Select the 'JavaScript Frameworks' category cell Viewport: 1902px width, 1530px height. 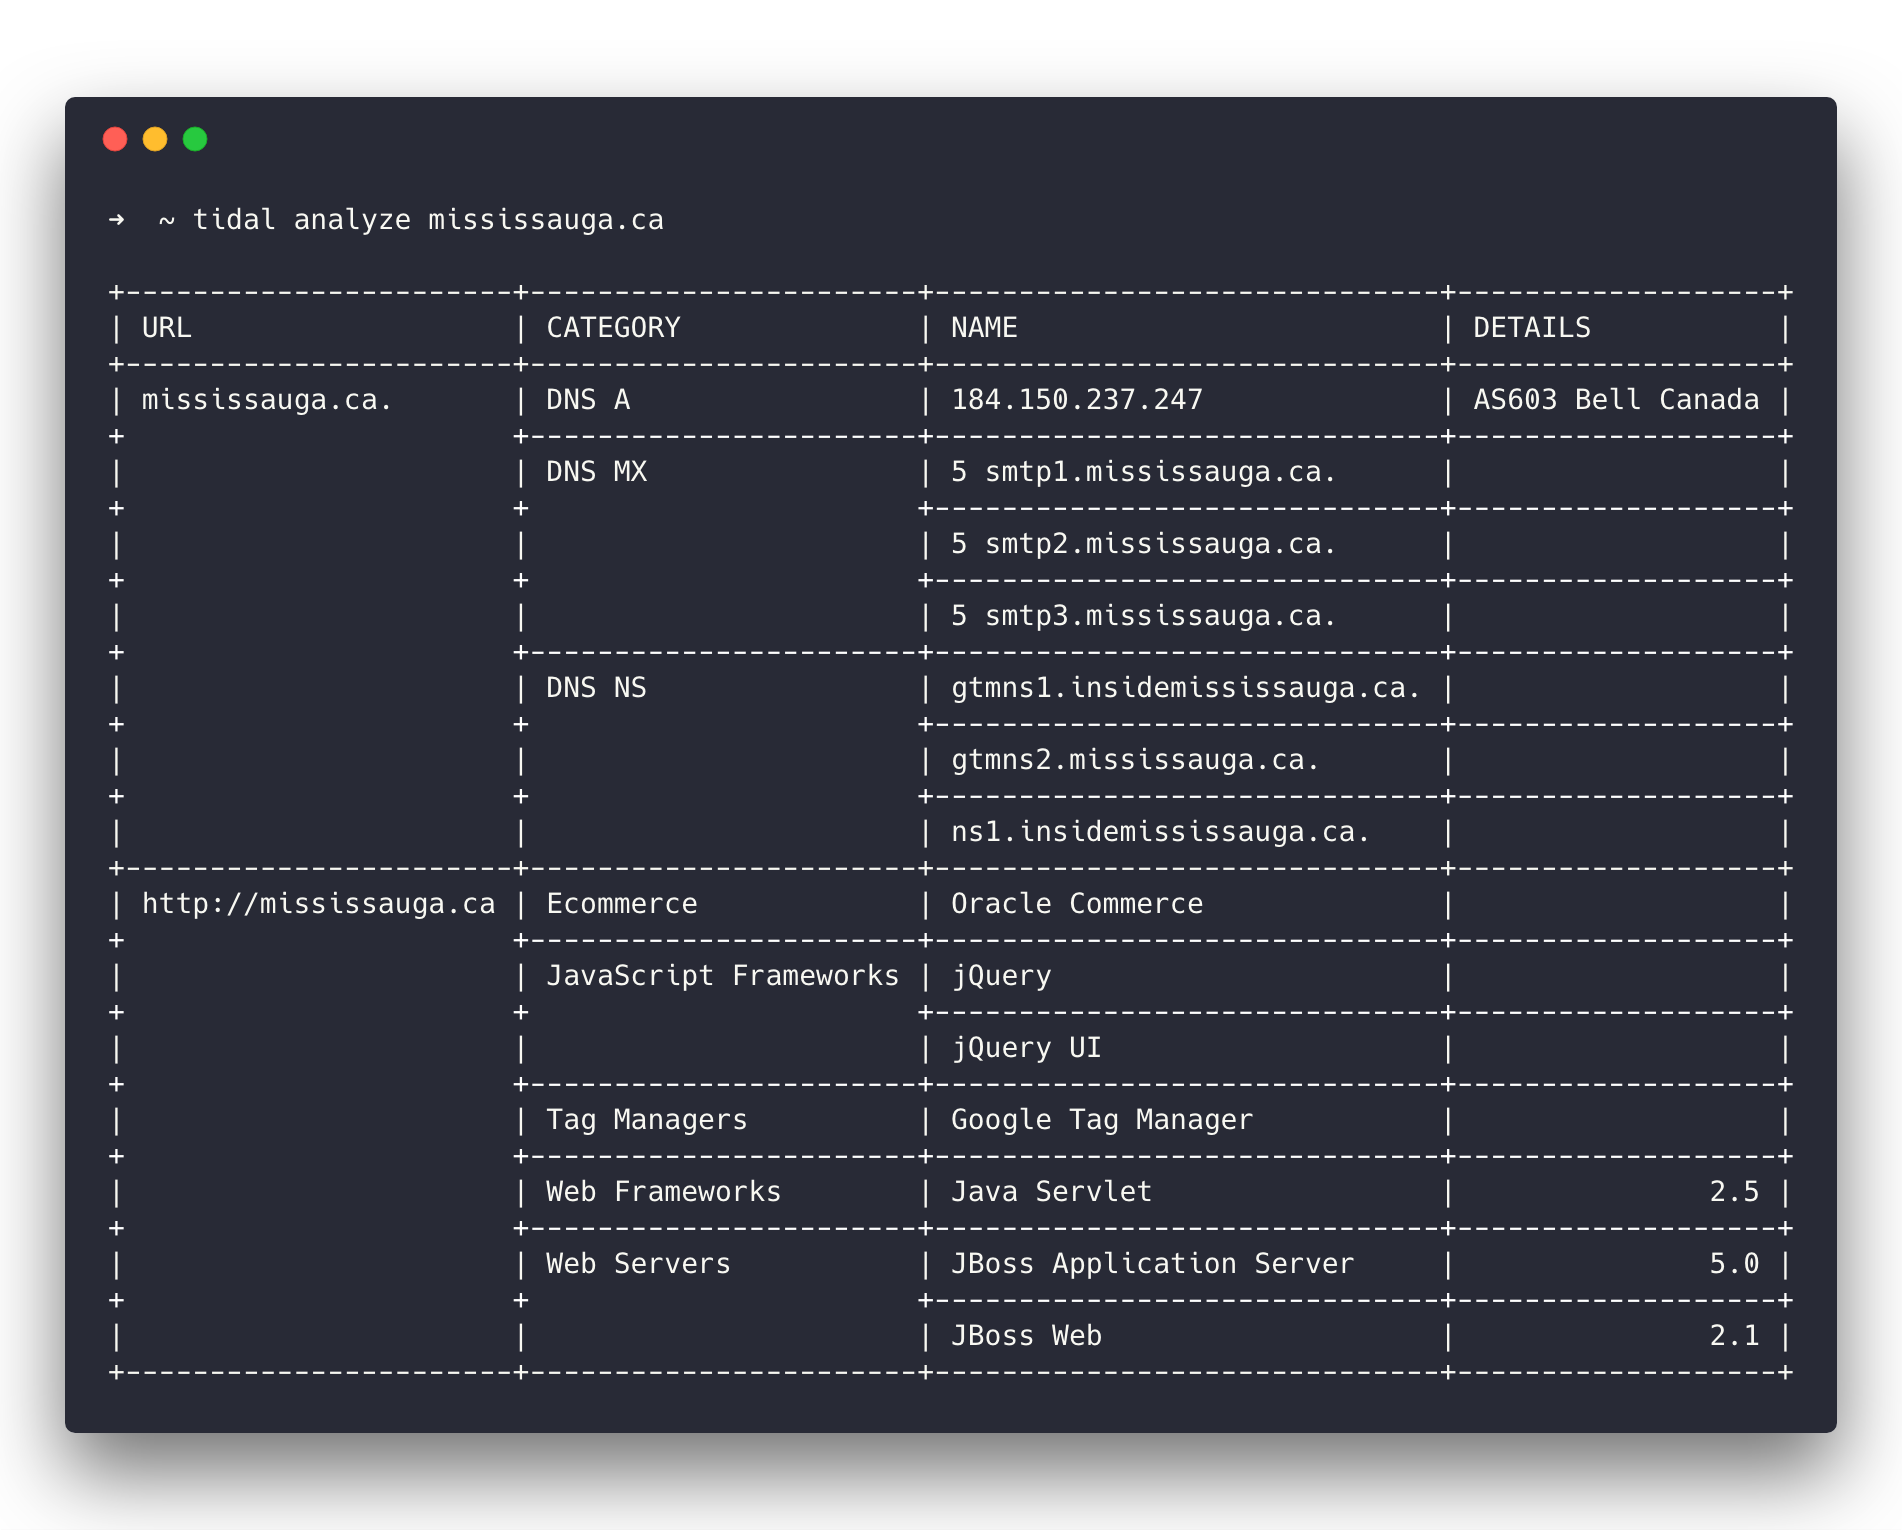(722, 976)
